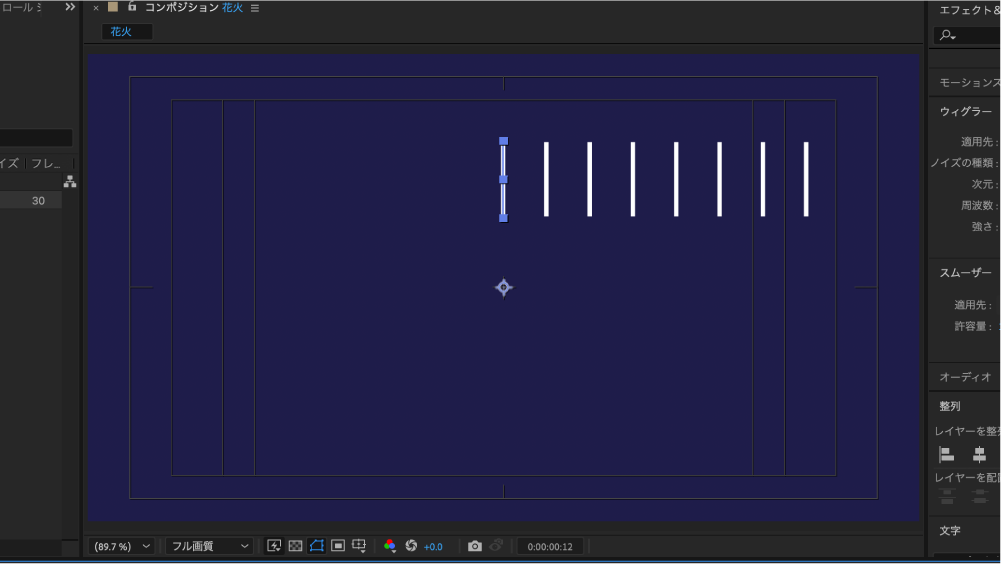Click distribute vertical centers icon
This screenshot has height=564, width=1001.
pos(979,496)
